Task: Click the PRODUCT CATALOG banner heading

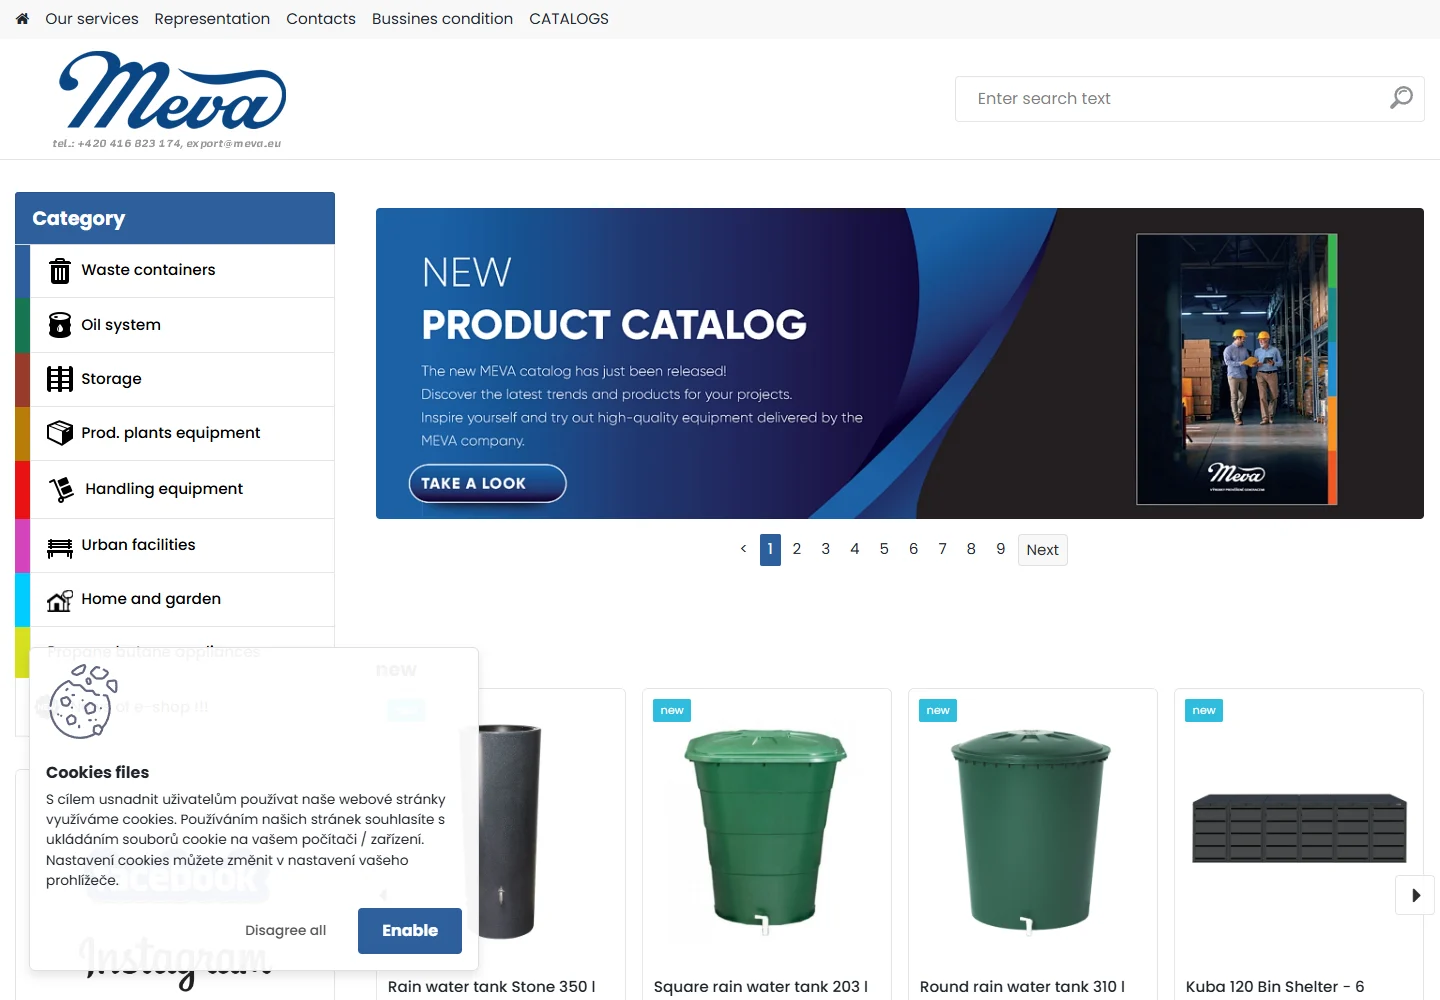Action: (x=614, y=325)
